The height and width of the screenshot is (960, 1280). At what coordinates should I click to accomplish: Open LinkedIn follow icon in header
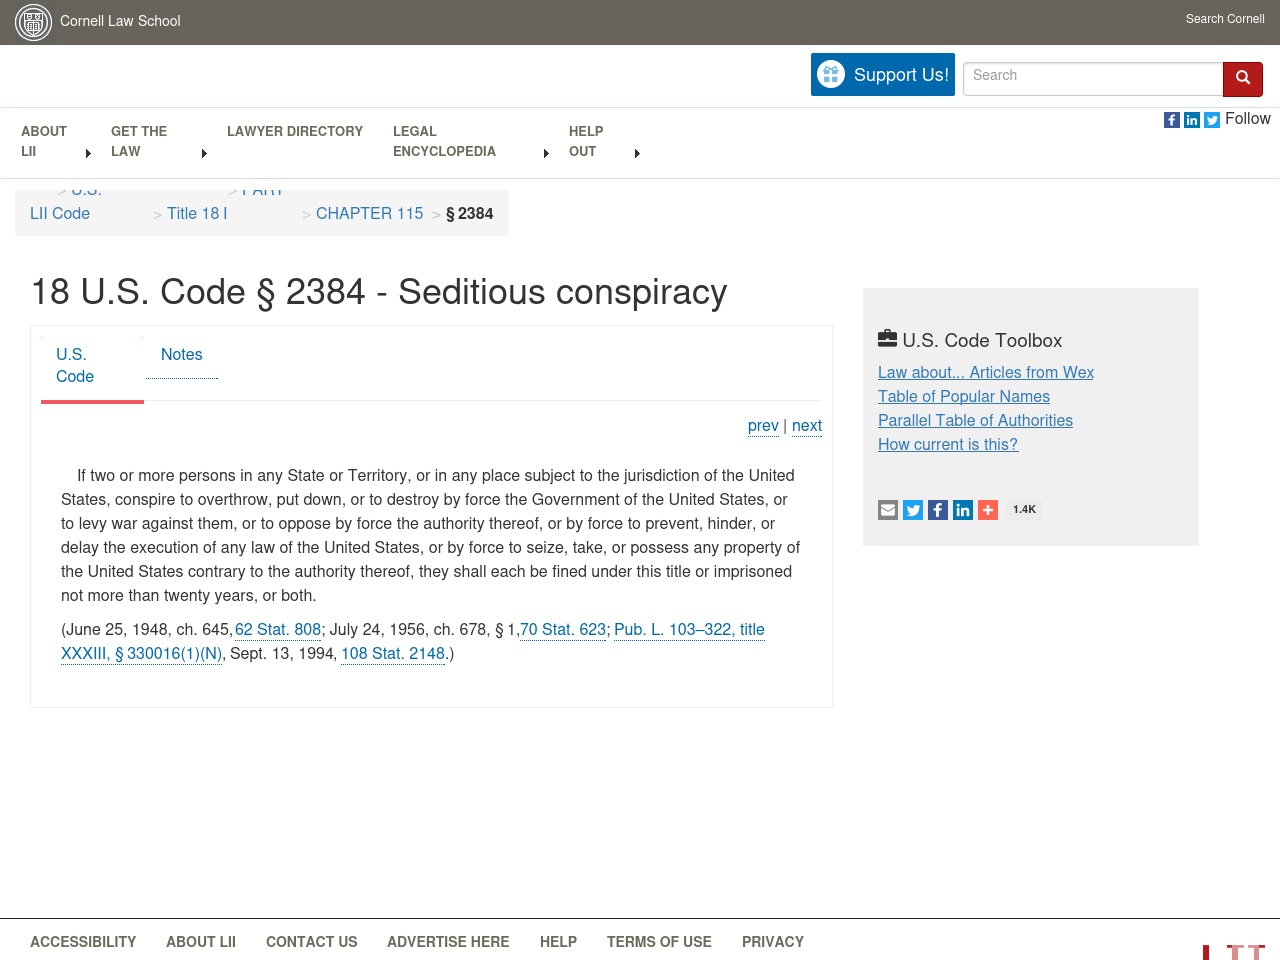[1192, 120]
